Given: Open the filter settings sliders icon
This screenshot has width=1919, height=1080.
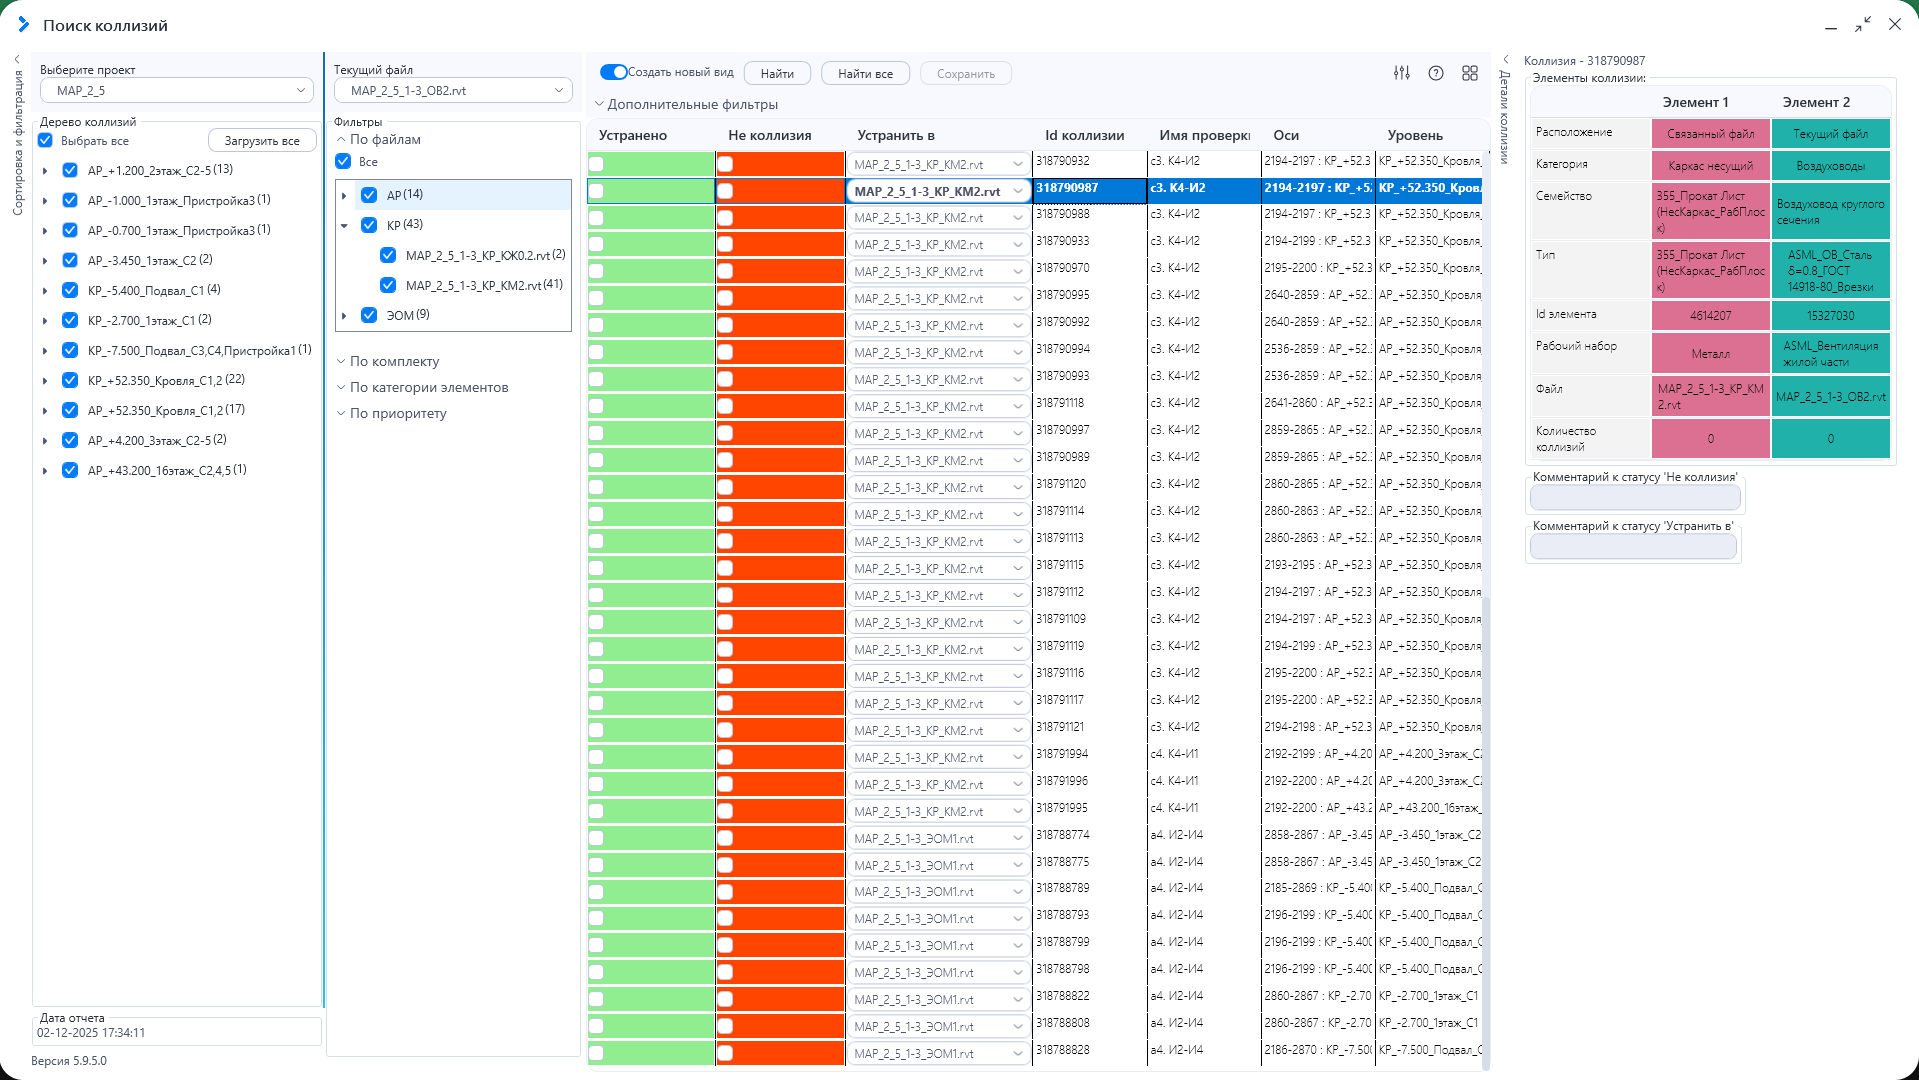Looking at the screenshot, I should [1402, 73].
